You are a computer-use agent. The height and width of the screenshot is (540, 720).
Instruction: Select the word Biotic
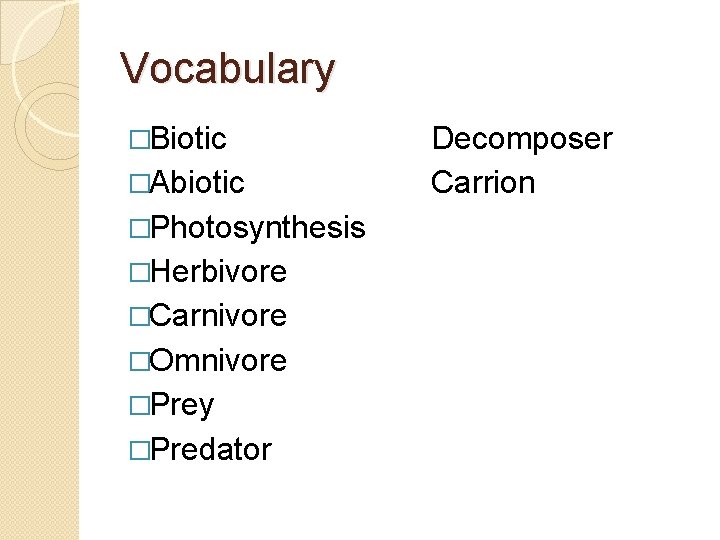pos(188,138)
